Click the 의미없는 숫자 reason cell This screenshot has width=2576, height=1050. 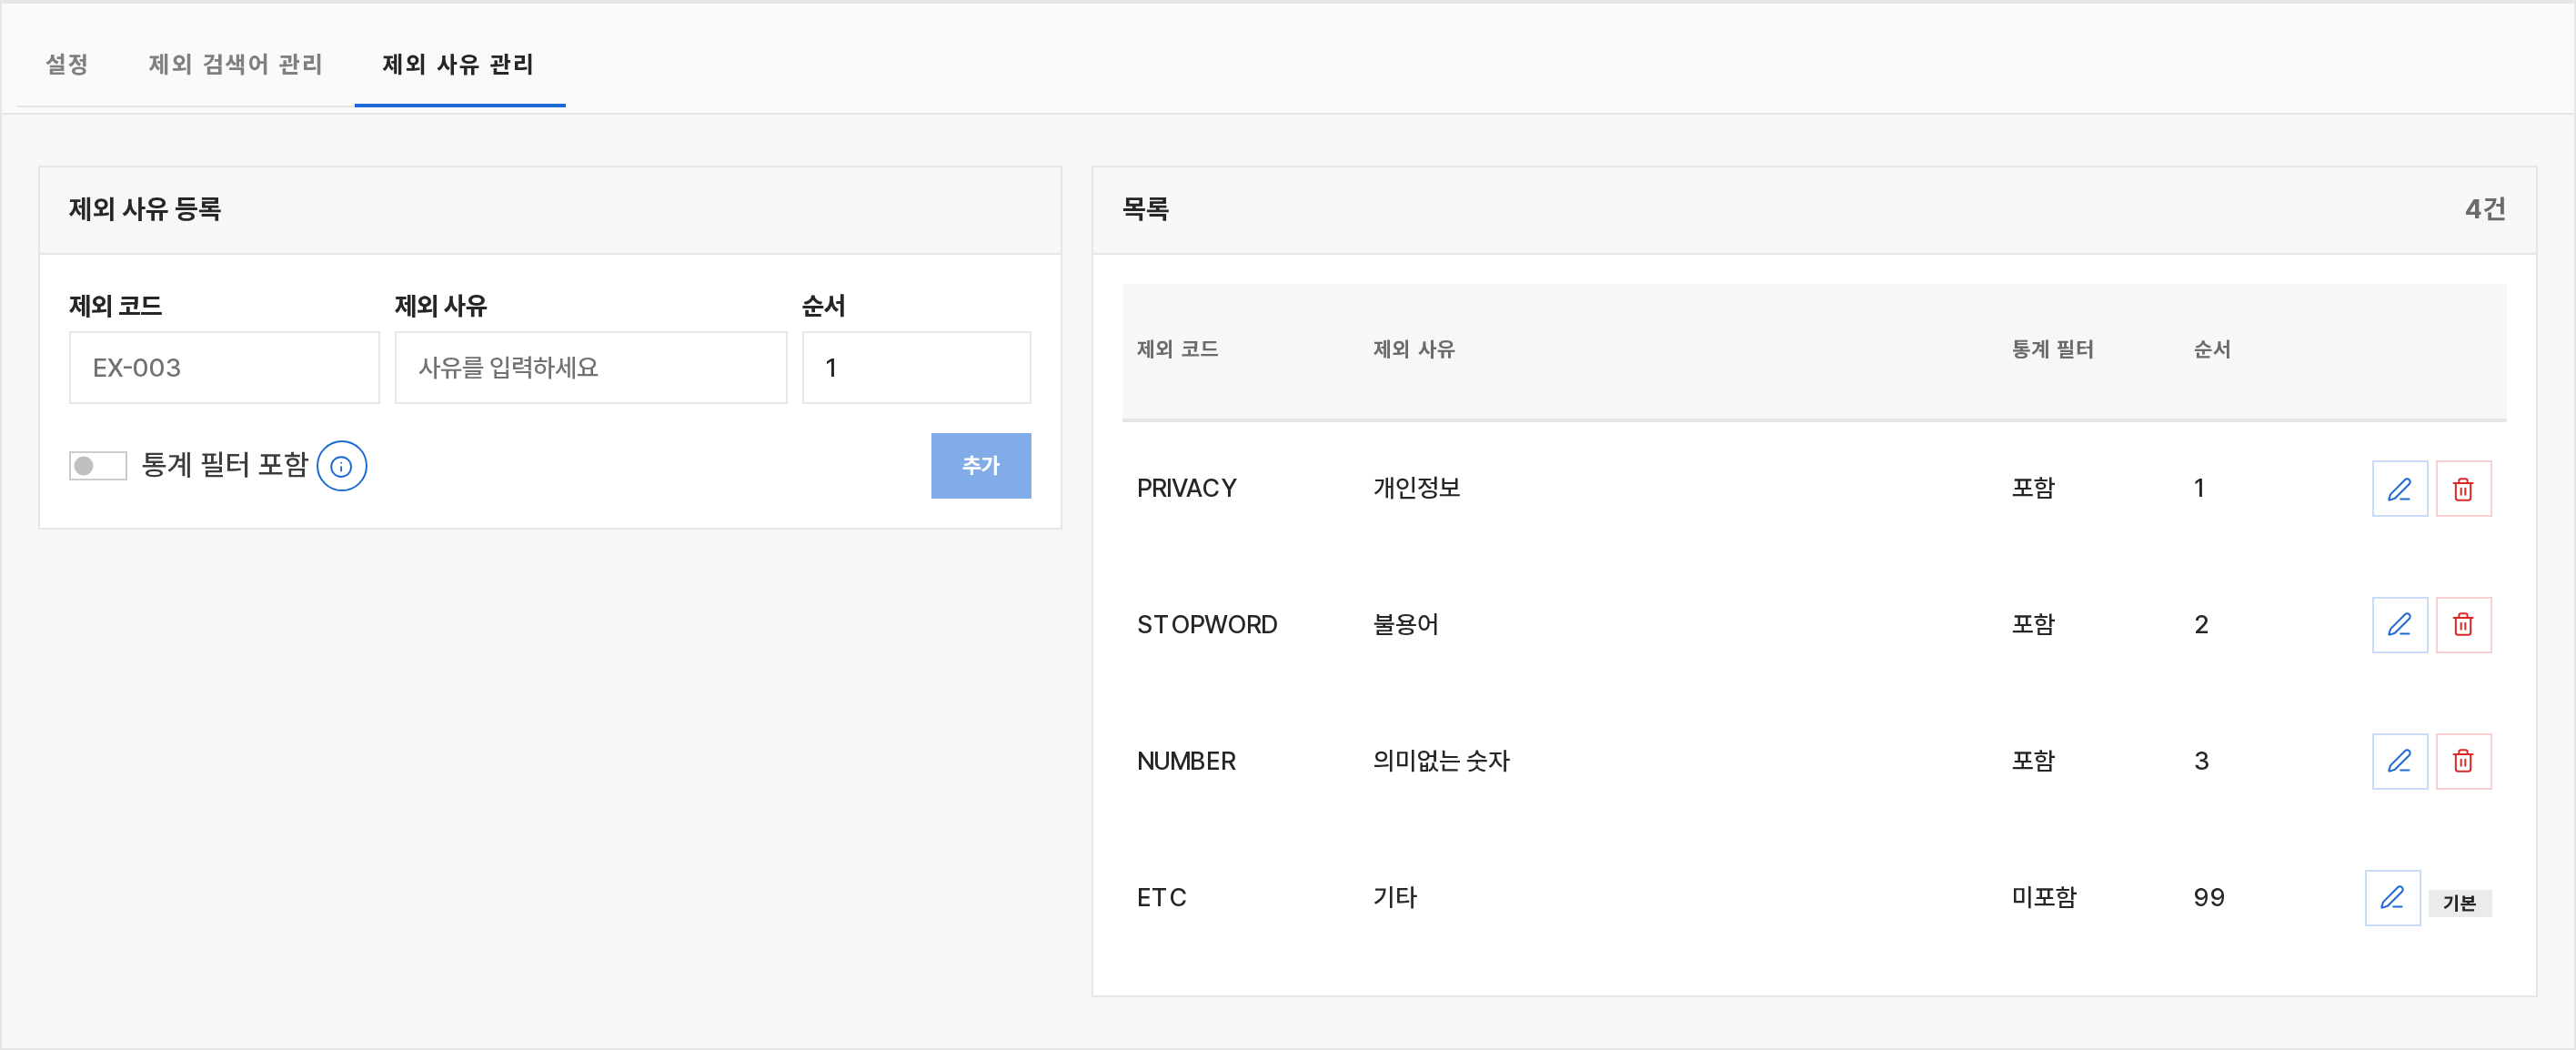click(1441, 761)
